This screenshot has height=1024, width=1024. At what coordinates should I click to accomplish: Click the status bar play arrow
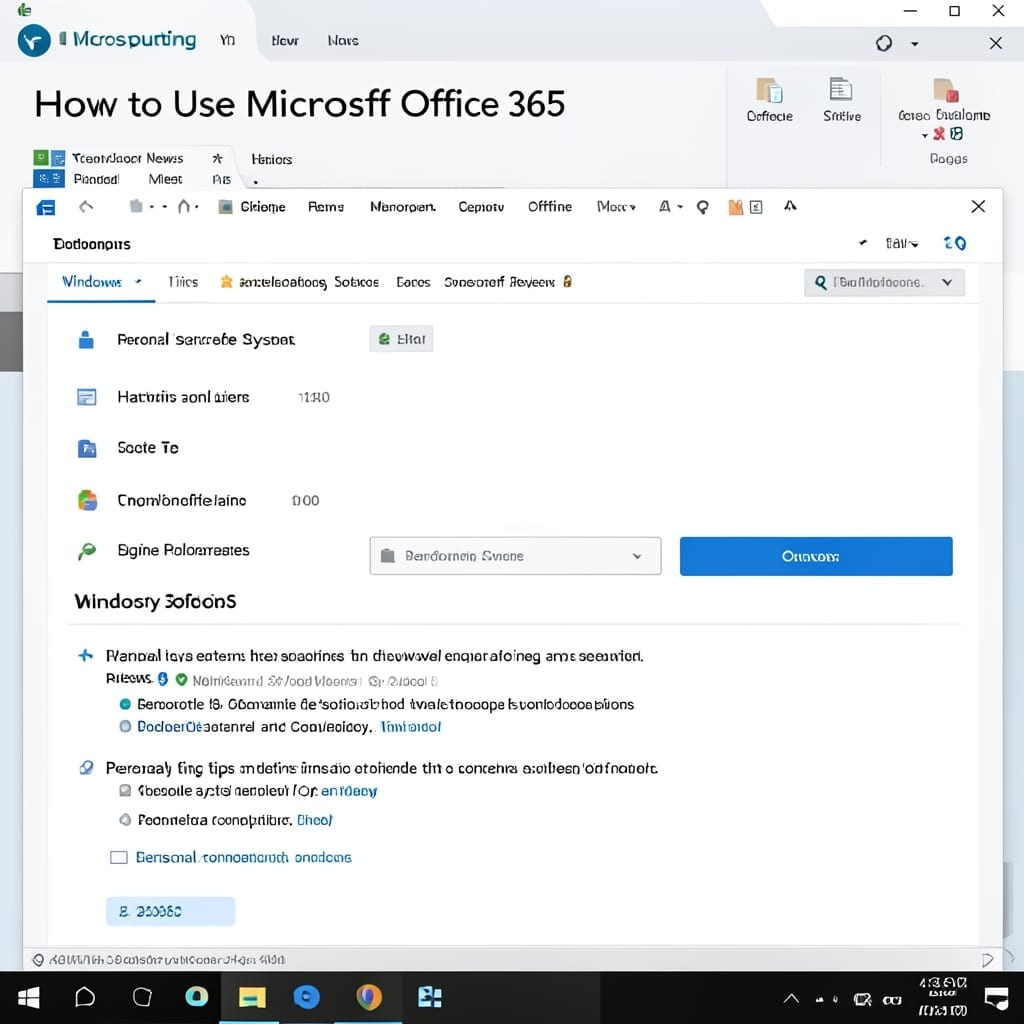[987, 959]
